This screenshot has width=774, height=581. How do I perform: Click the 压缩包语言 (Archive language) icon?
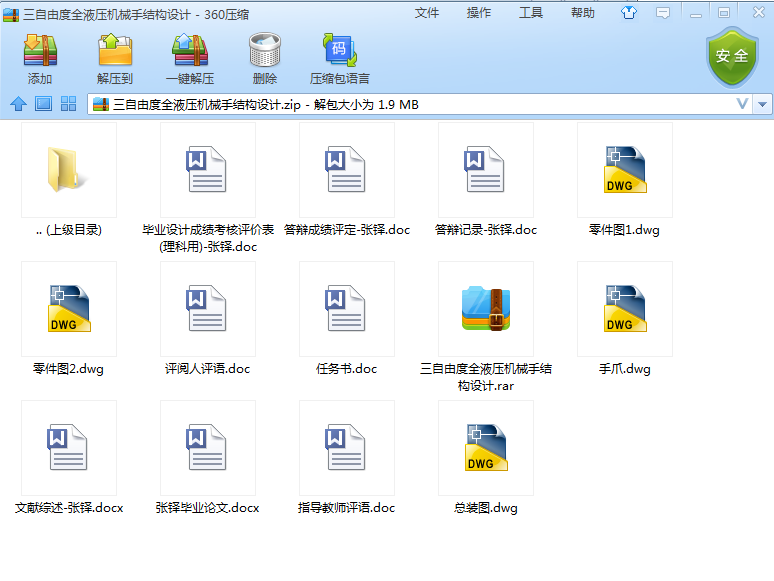click(340, 50)
